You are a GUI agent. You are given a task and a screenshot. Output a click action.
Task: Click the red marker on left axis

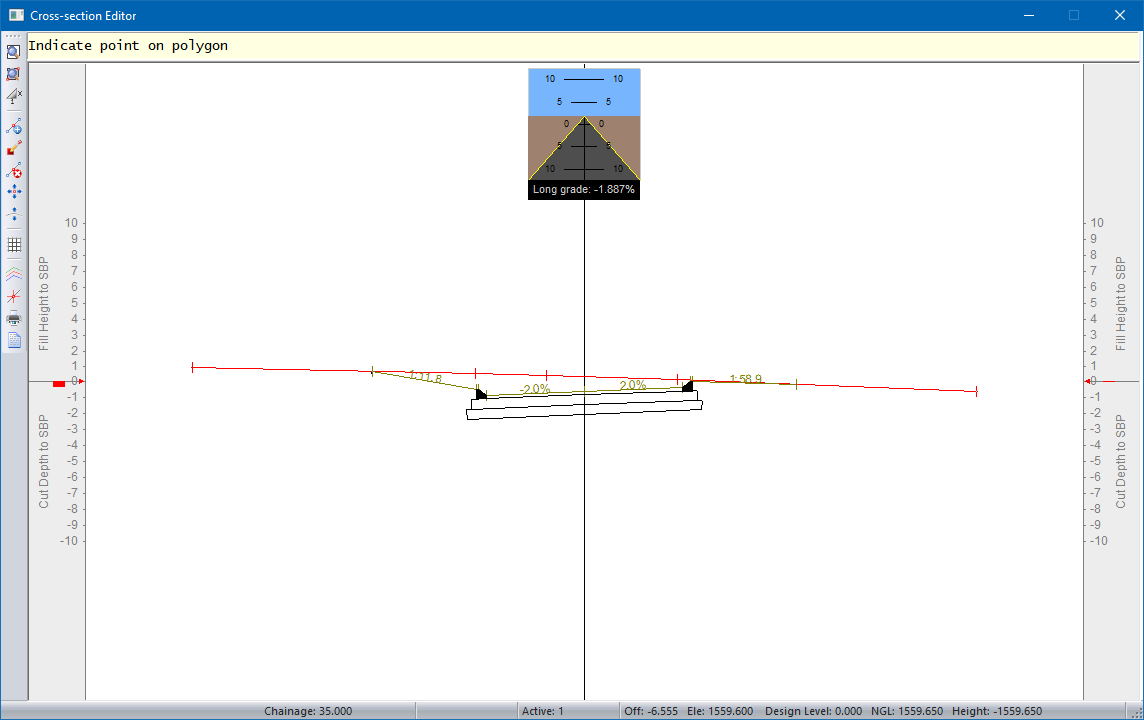click(x=59, y=382)
